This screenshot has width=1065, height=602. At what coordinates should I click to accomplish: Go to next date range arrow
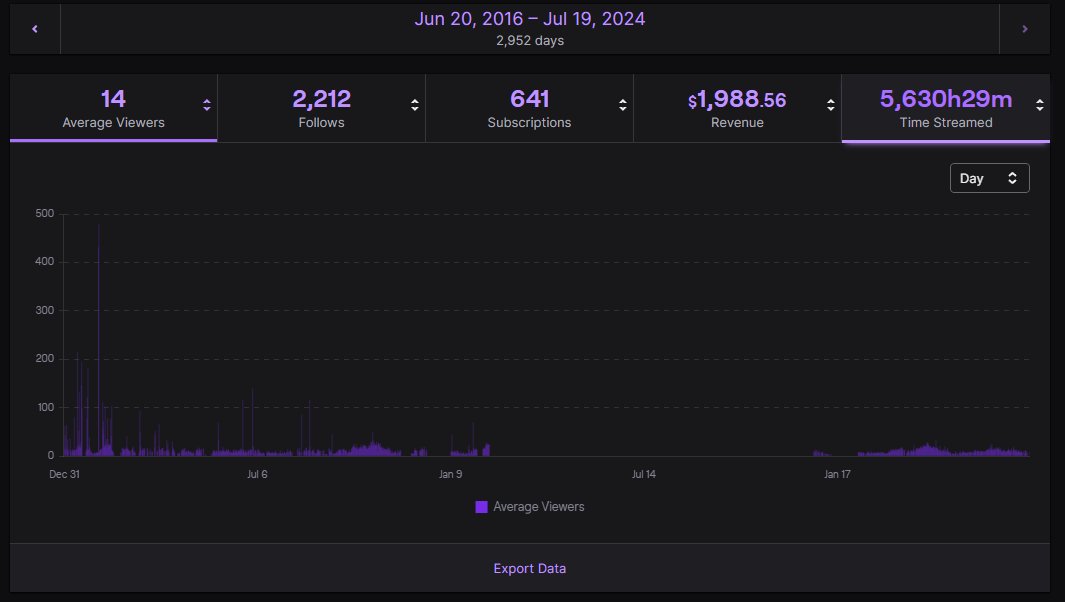click(1024, 29)
